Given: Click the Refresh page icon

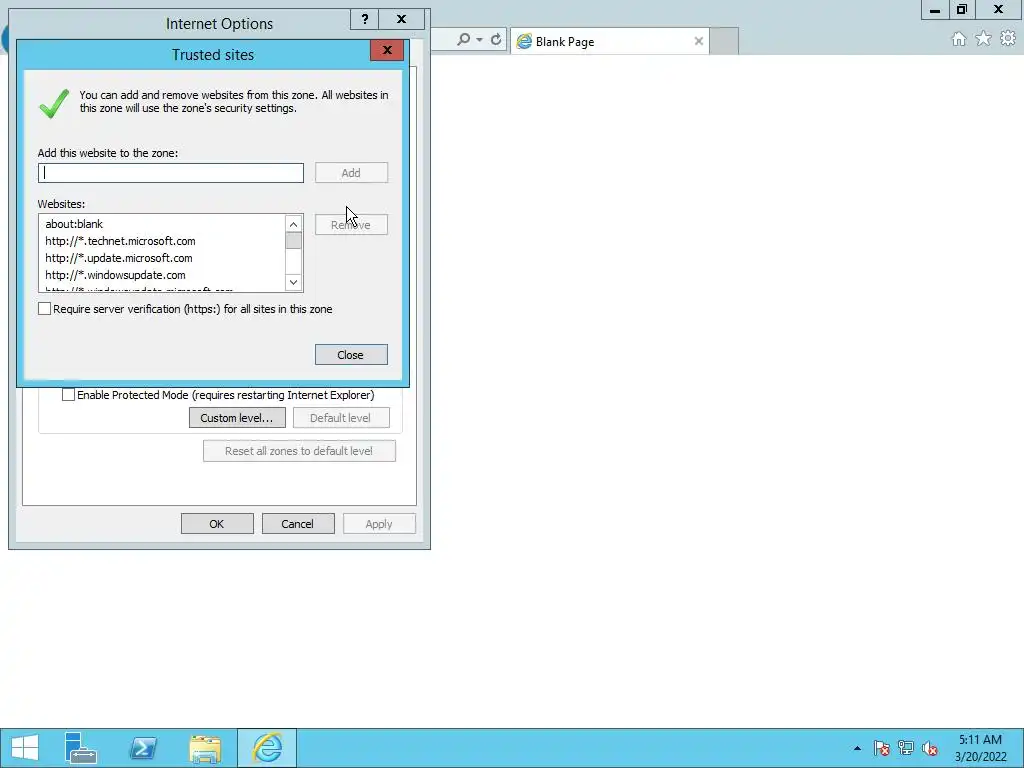Looking at the screenshot, I should tap(496, 40).
